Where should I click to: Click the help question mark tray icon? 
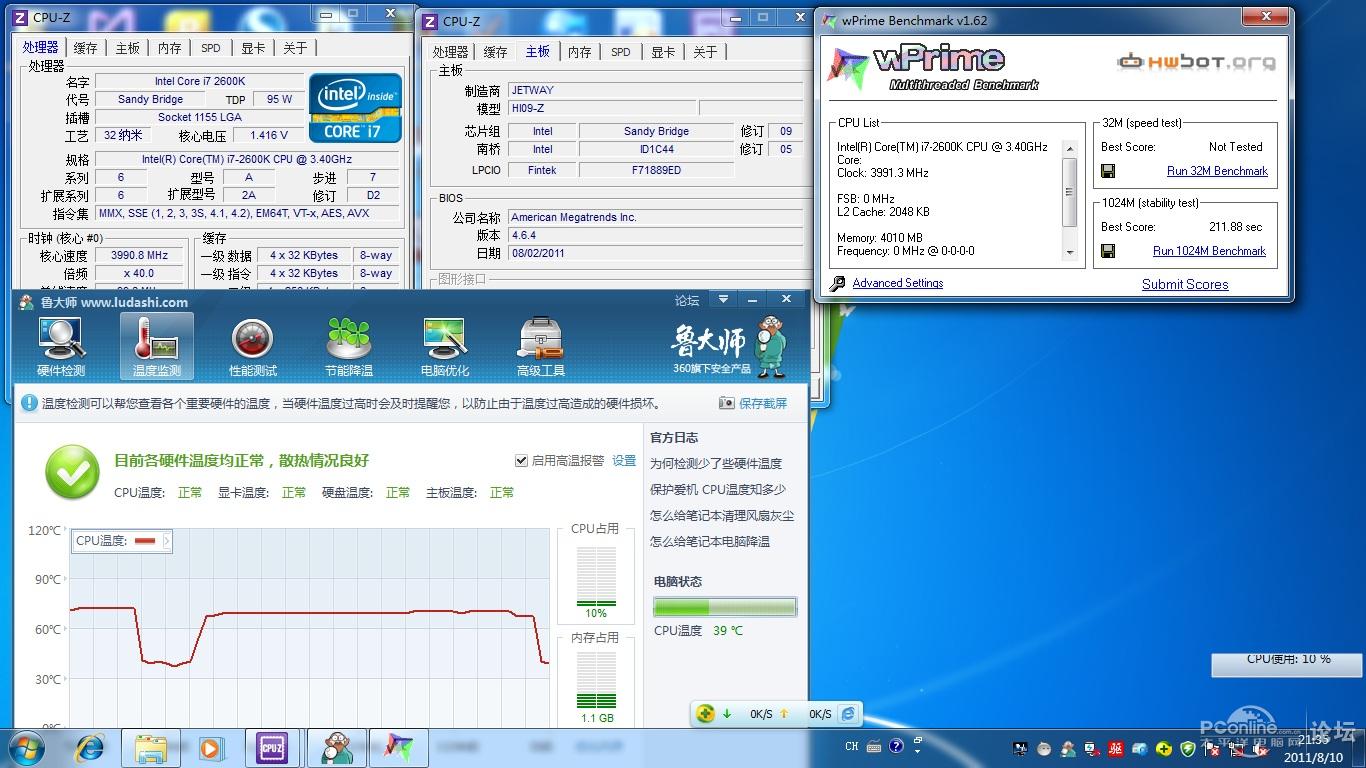[x=896, y=745]
